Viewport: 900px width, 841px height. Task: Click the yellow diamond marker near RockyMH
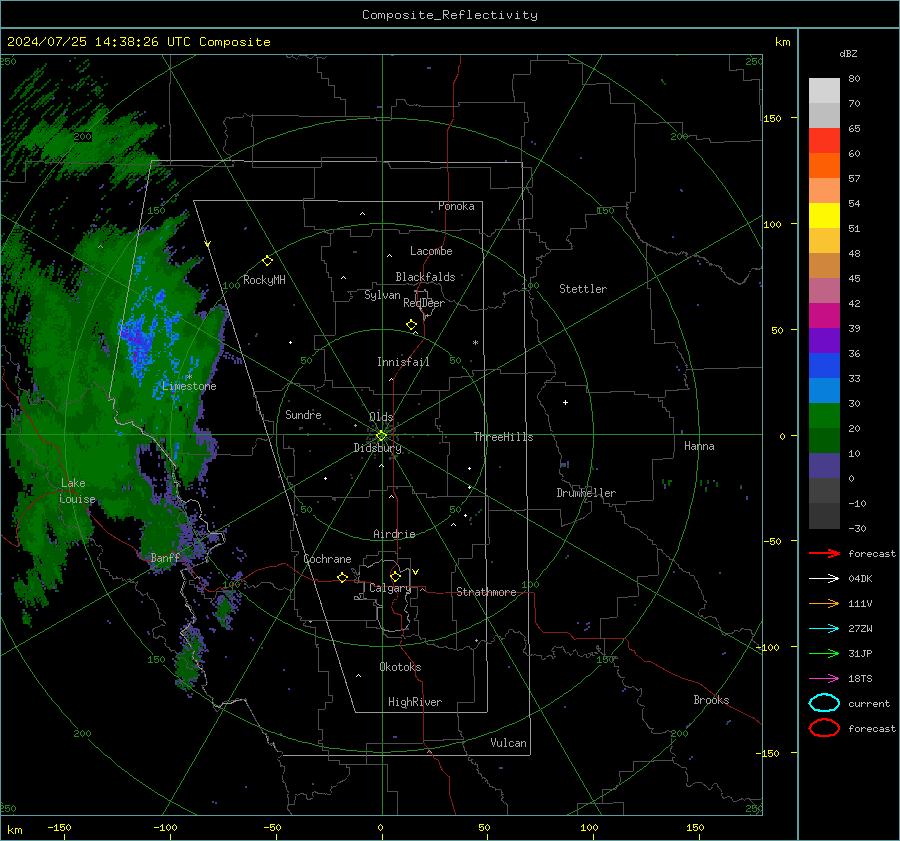click(267, 261)
